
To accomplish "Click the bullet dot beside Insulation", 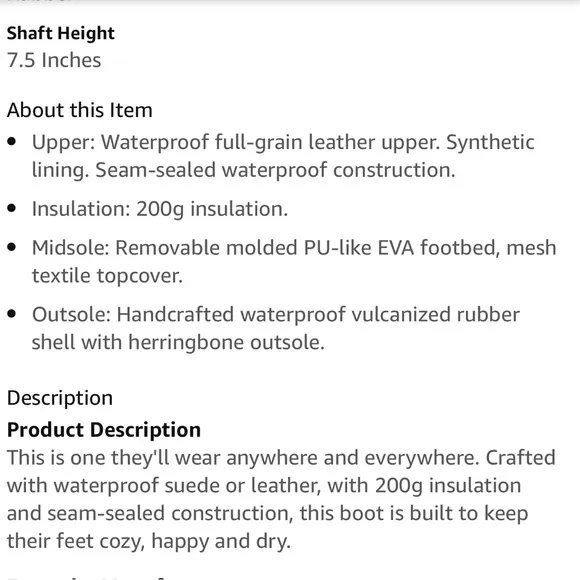I will [x=12, y=208].
